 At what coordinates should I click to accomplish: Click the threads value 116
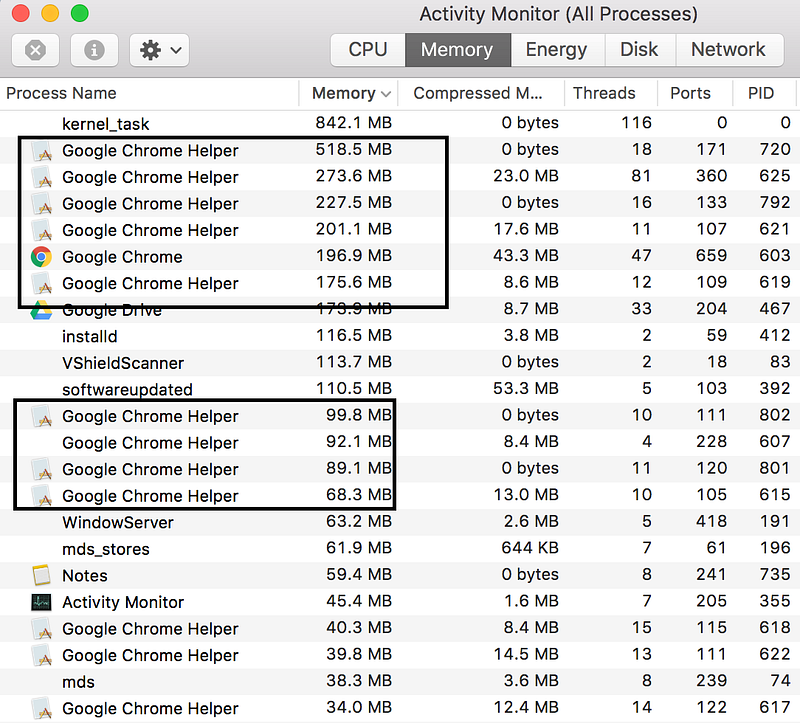pos(636,122)
